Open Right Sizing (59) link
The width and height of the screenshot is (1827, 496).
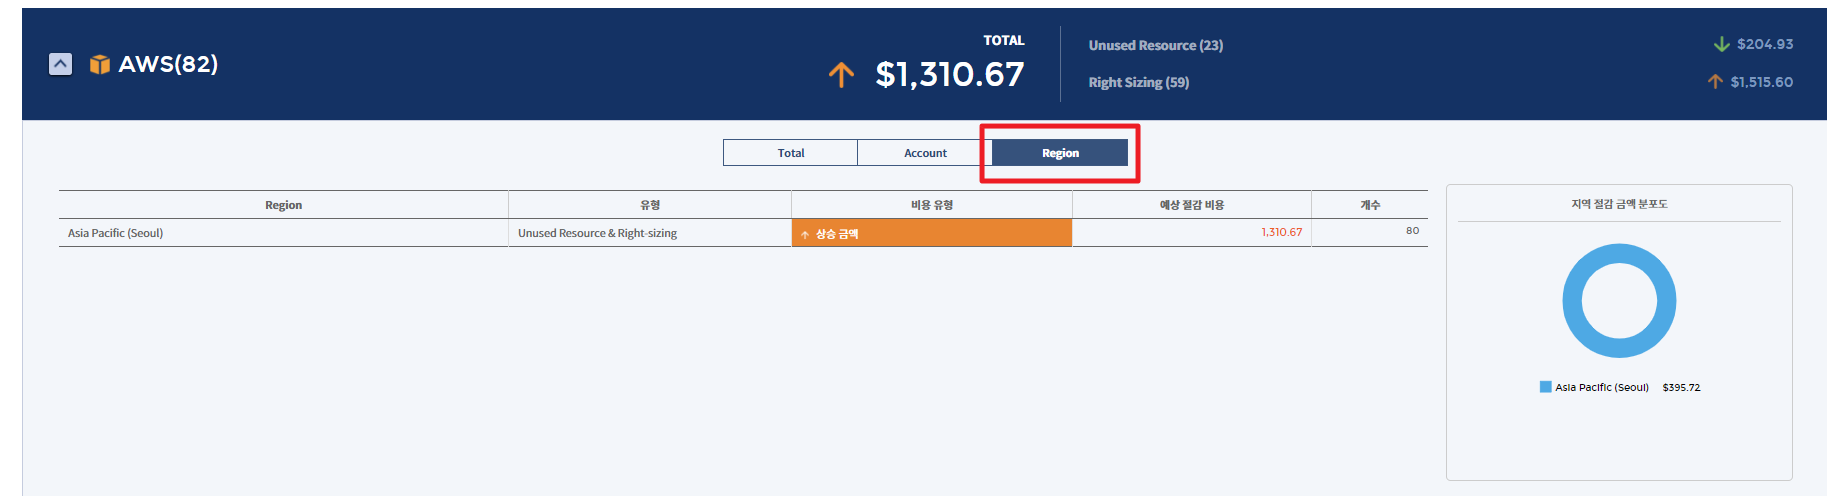pos(1138,82)
